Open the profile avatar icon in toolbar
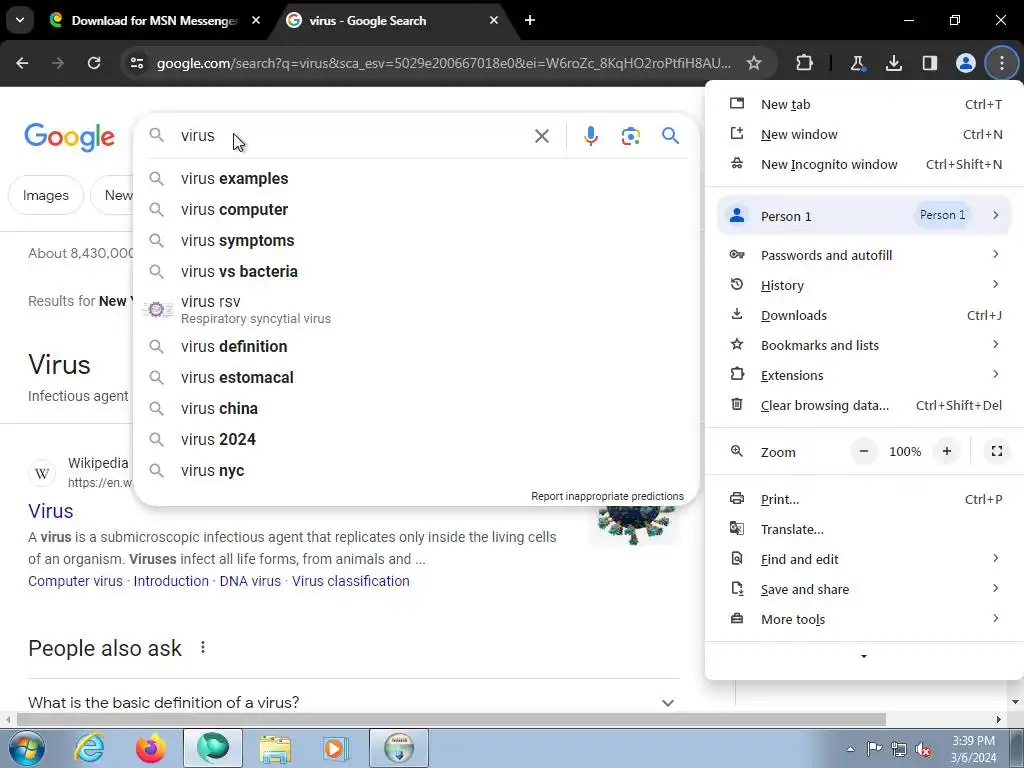 [965, 63]
